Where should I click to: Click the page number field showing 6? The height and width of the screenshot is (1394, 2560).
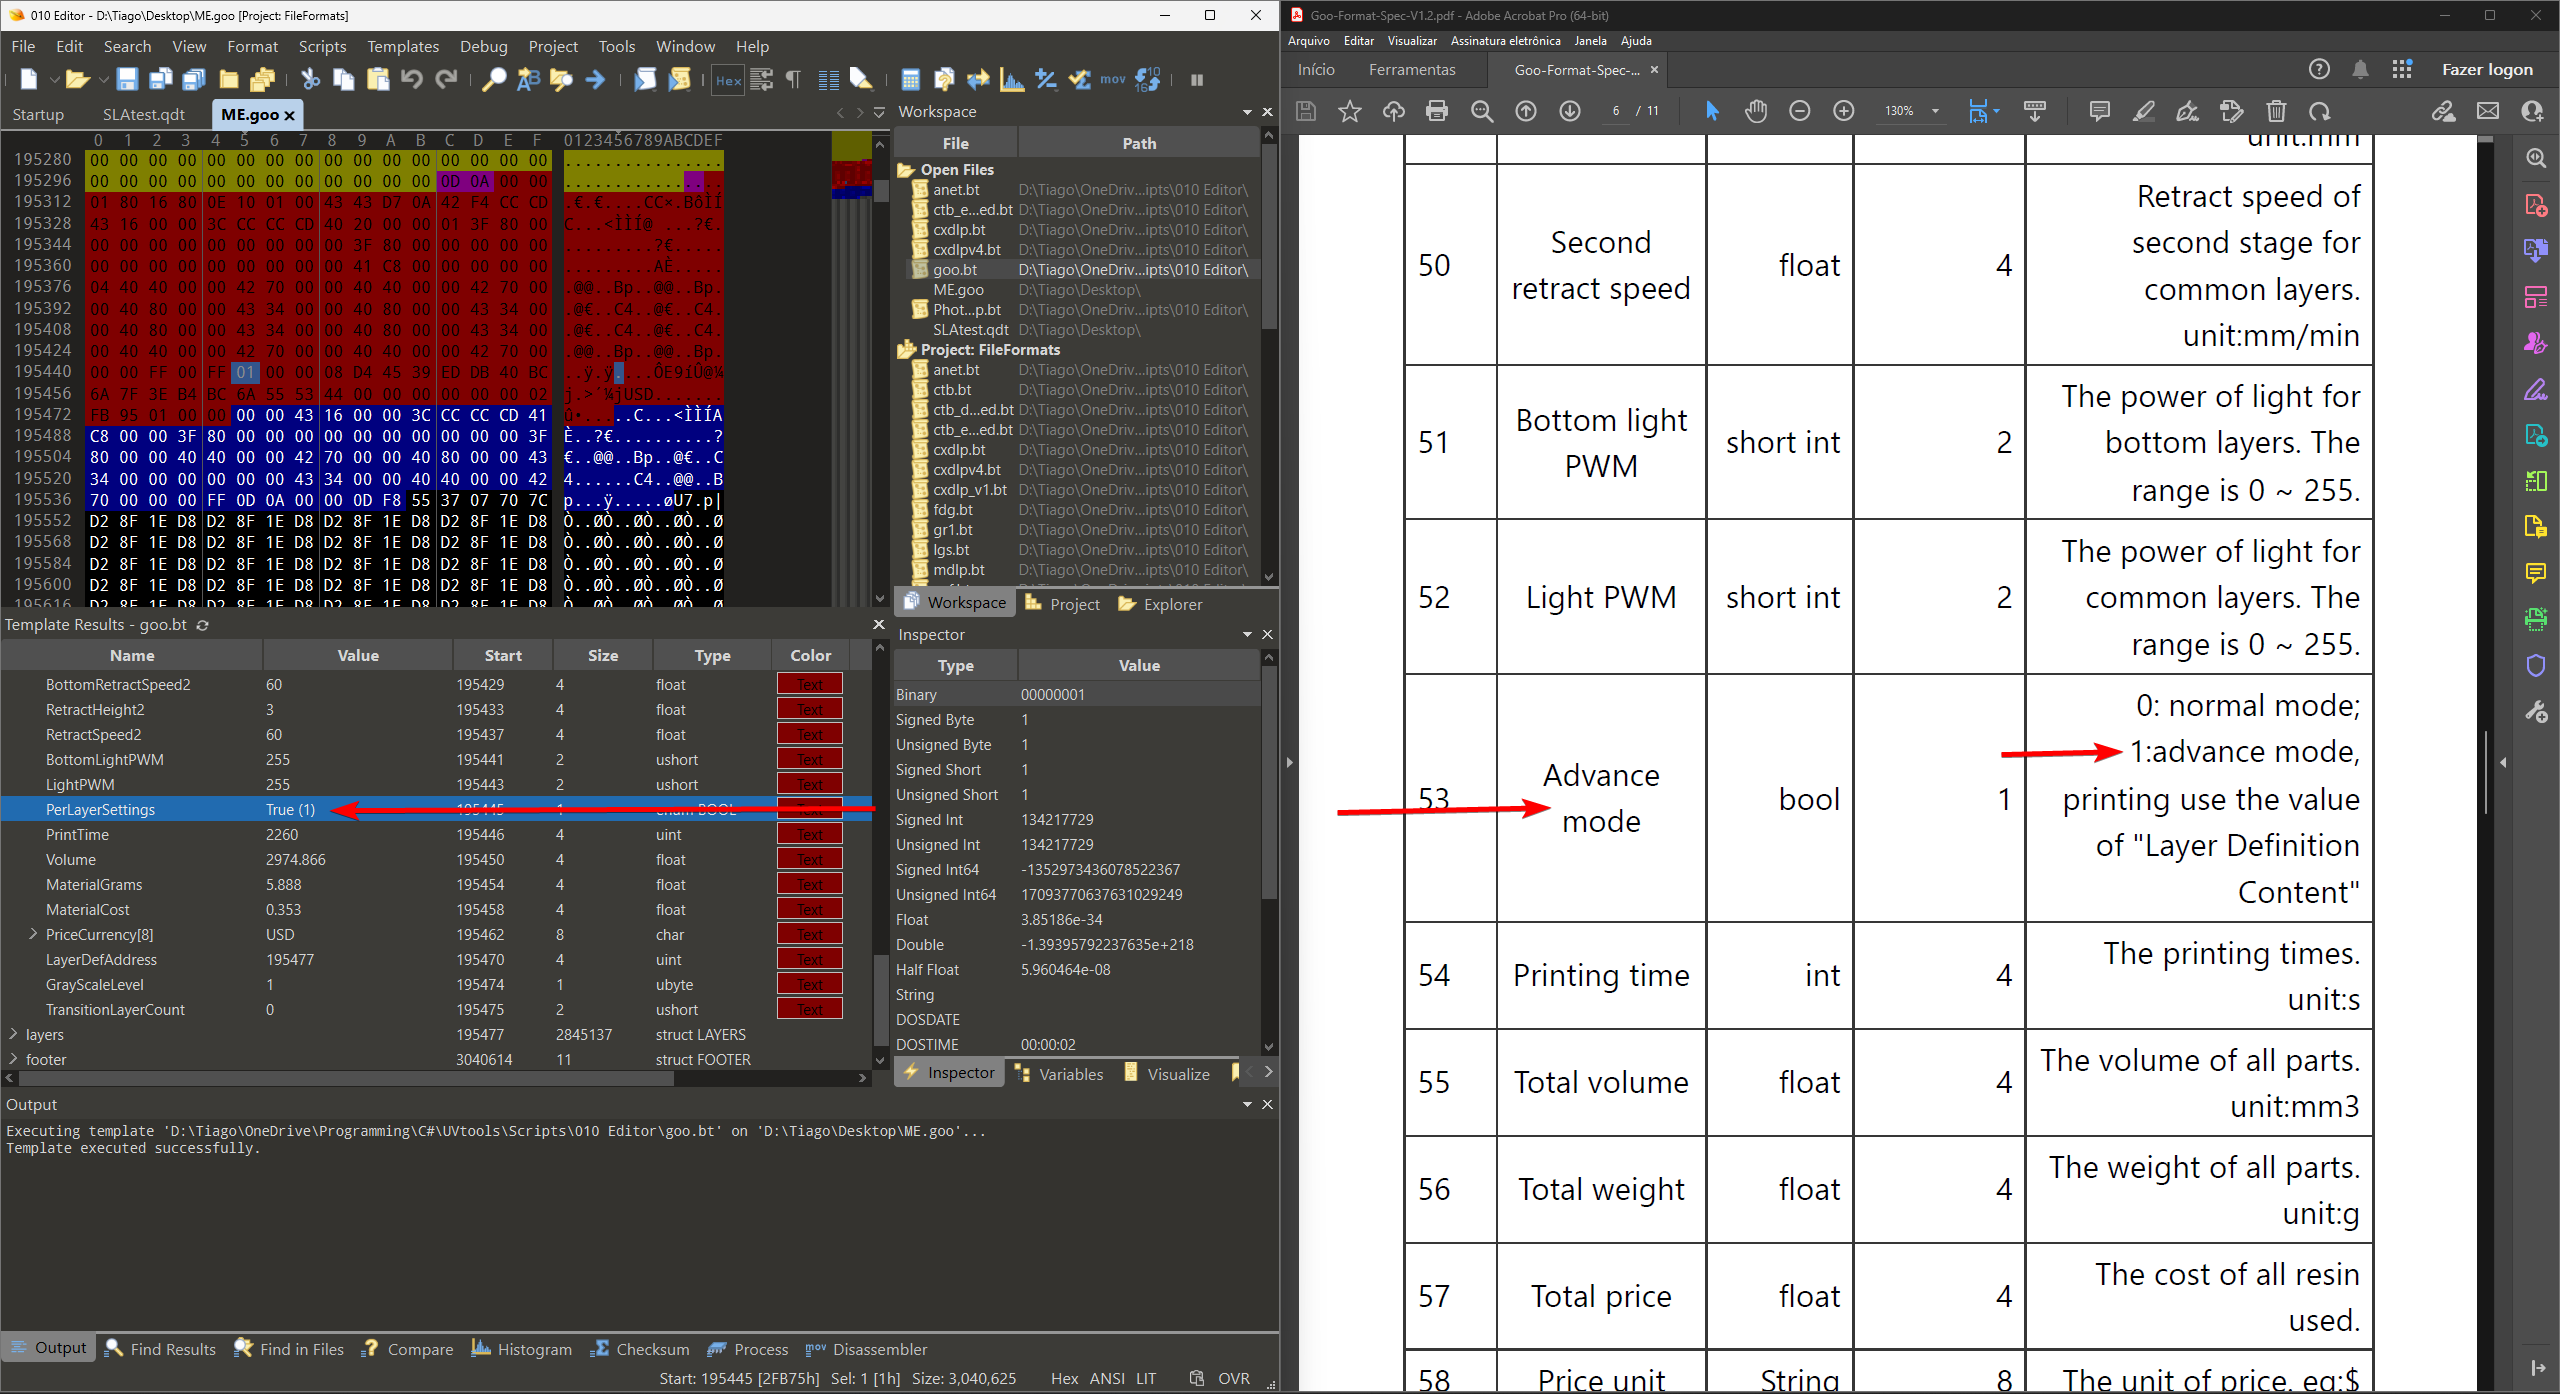[x=1614, y=111]
